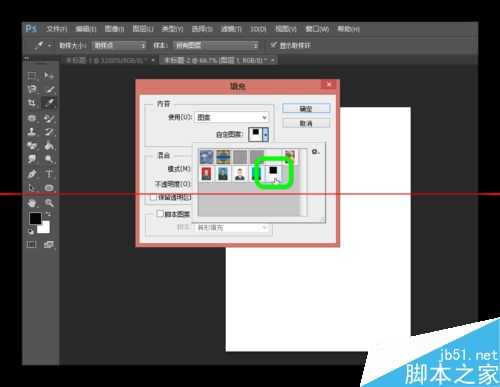
Task: Choose the yellow and blue striped pattern thumbnail
Action: pyautogui.click(x=223, y=156)
